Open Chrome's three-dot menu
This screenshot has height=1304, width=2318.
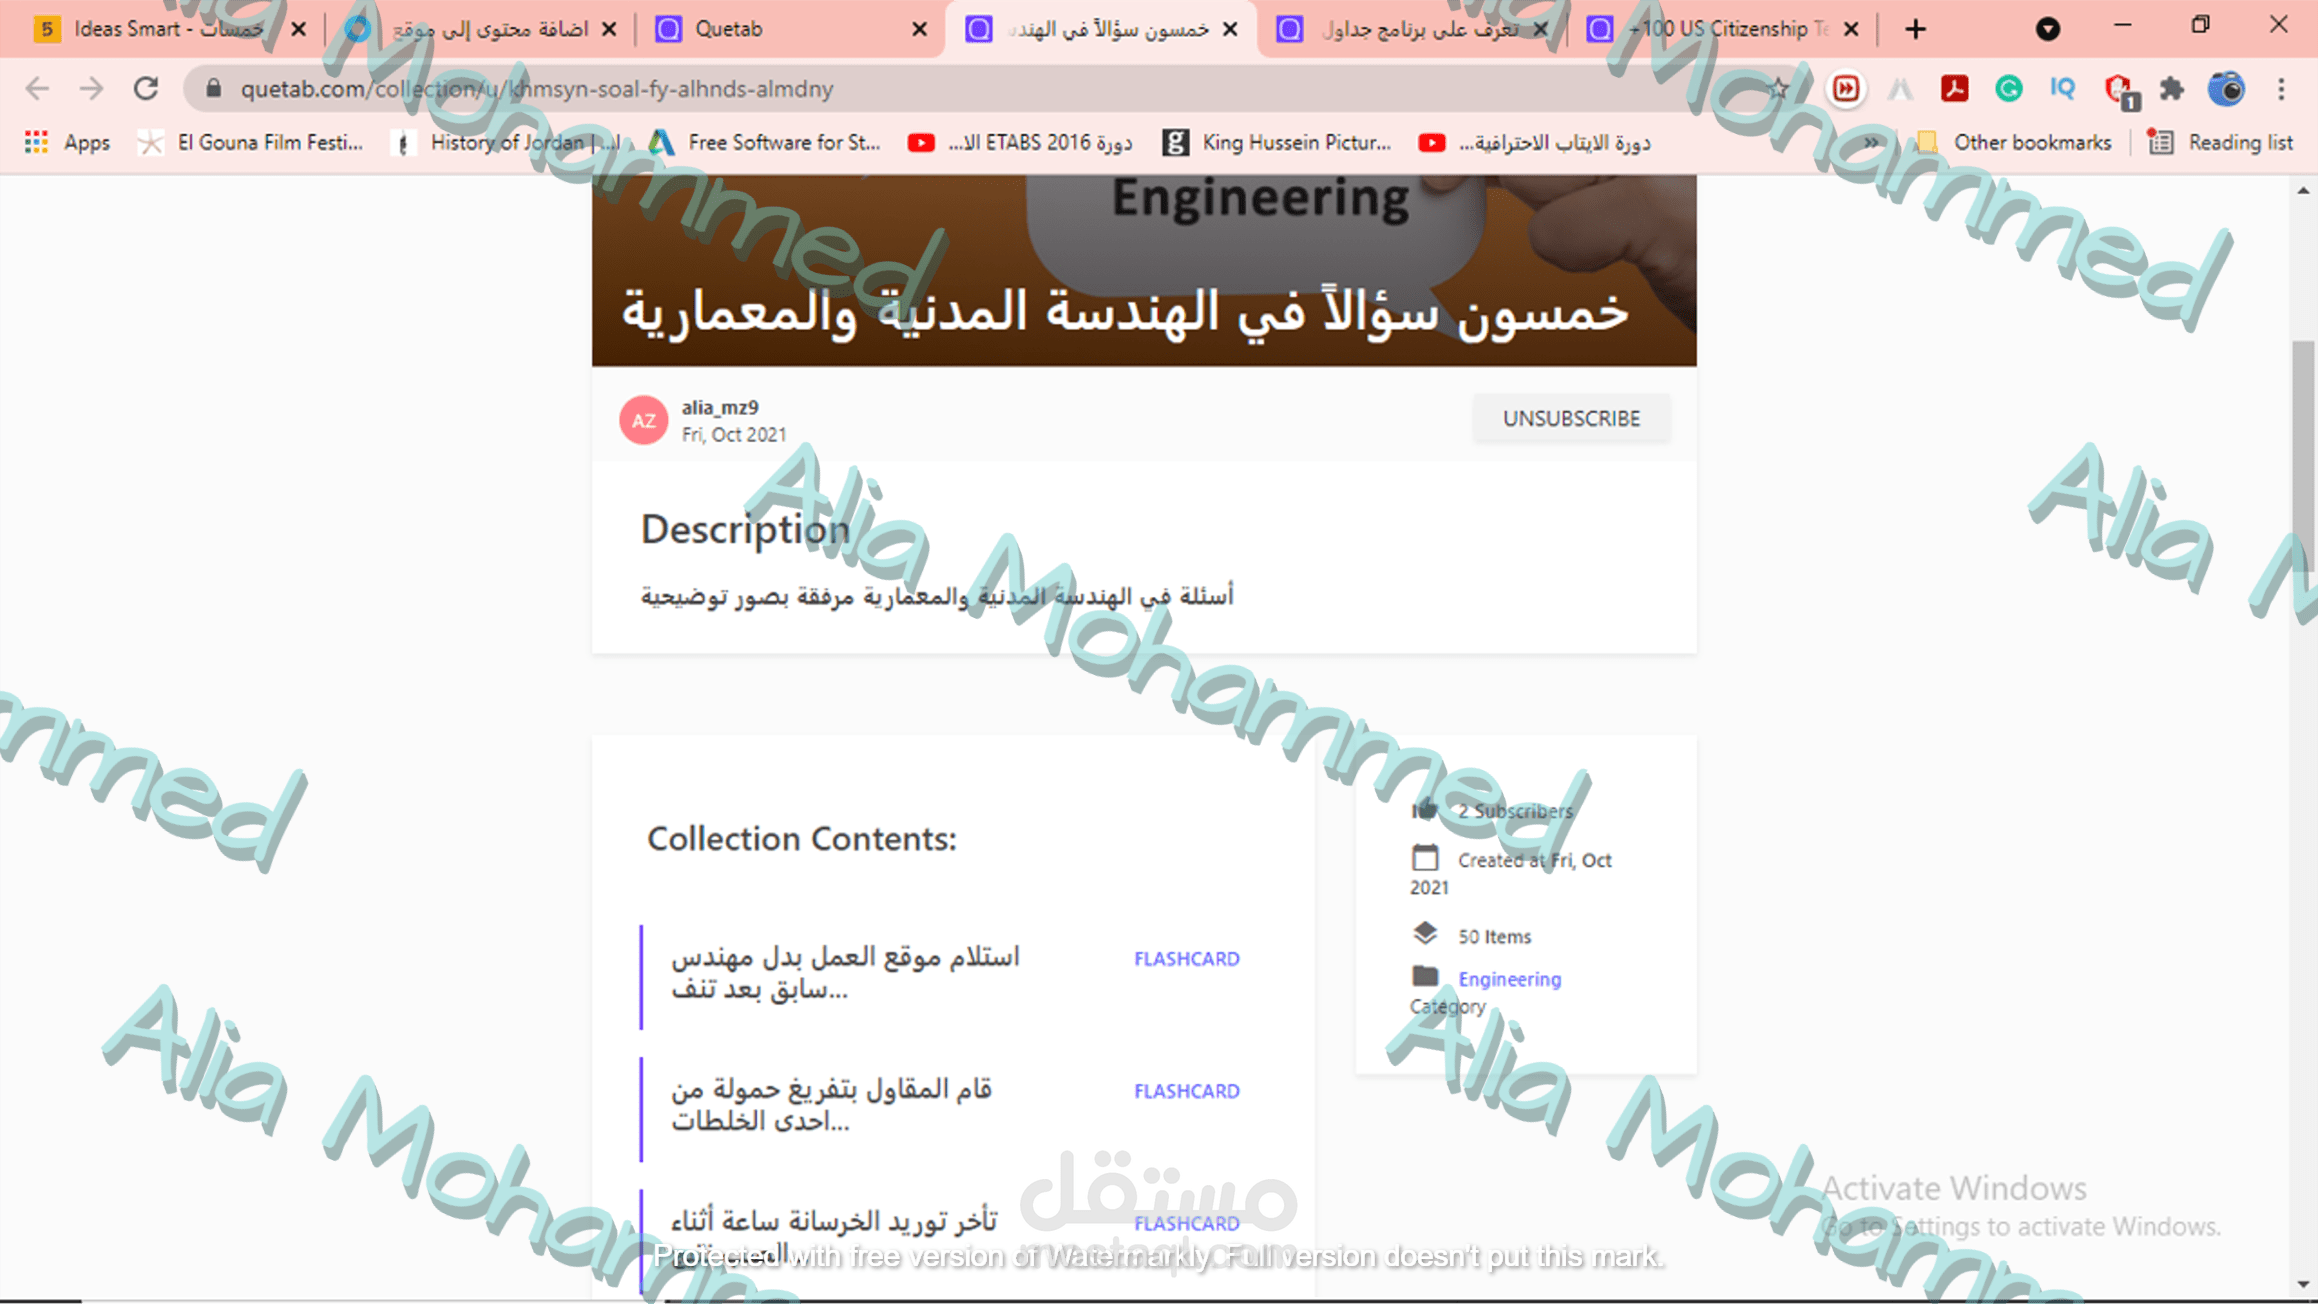click(2281, 89)
